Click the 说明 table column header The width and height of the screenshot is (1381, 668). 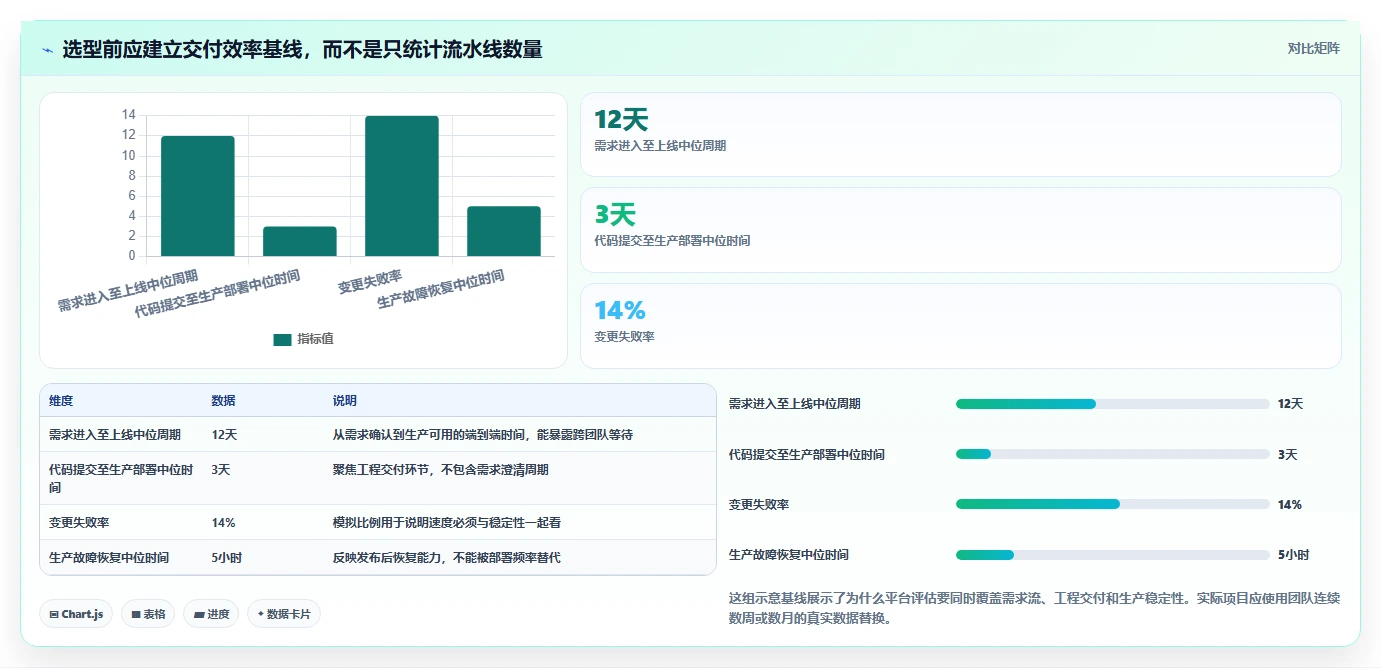pos(345,401)
